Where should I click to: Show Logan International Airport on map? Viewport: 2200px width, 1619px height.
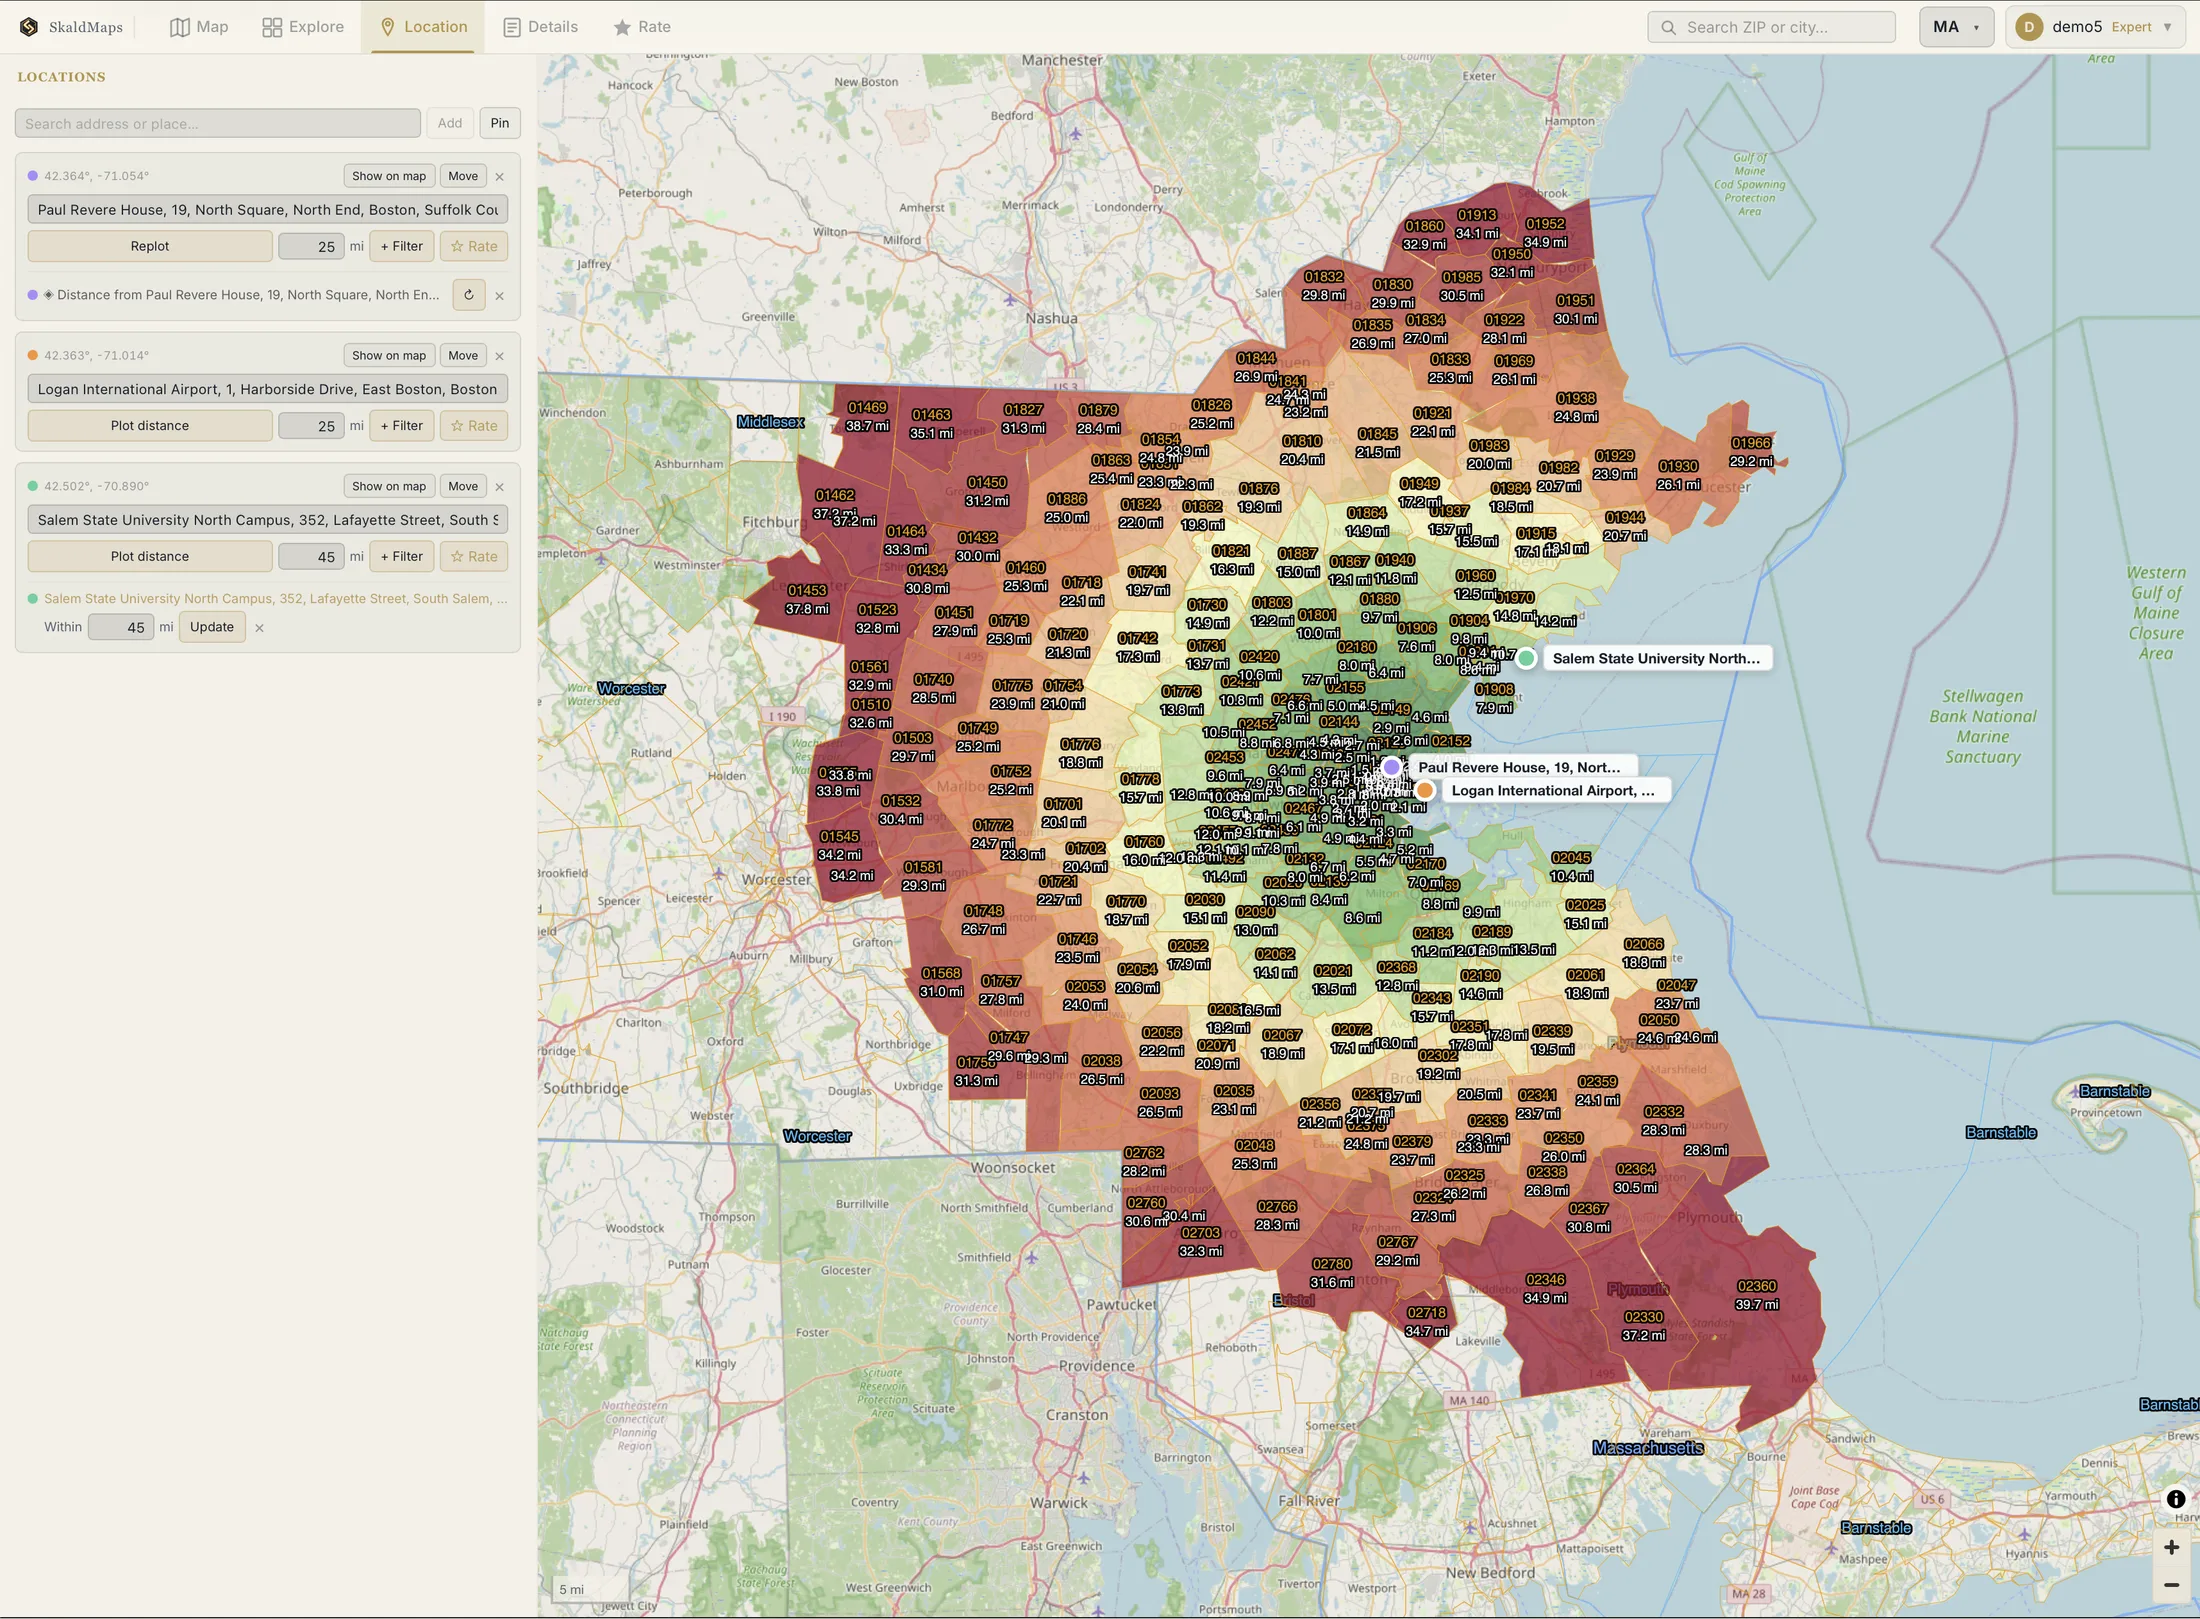tap(389, 355)
